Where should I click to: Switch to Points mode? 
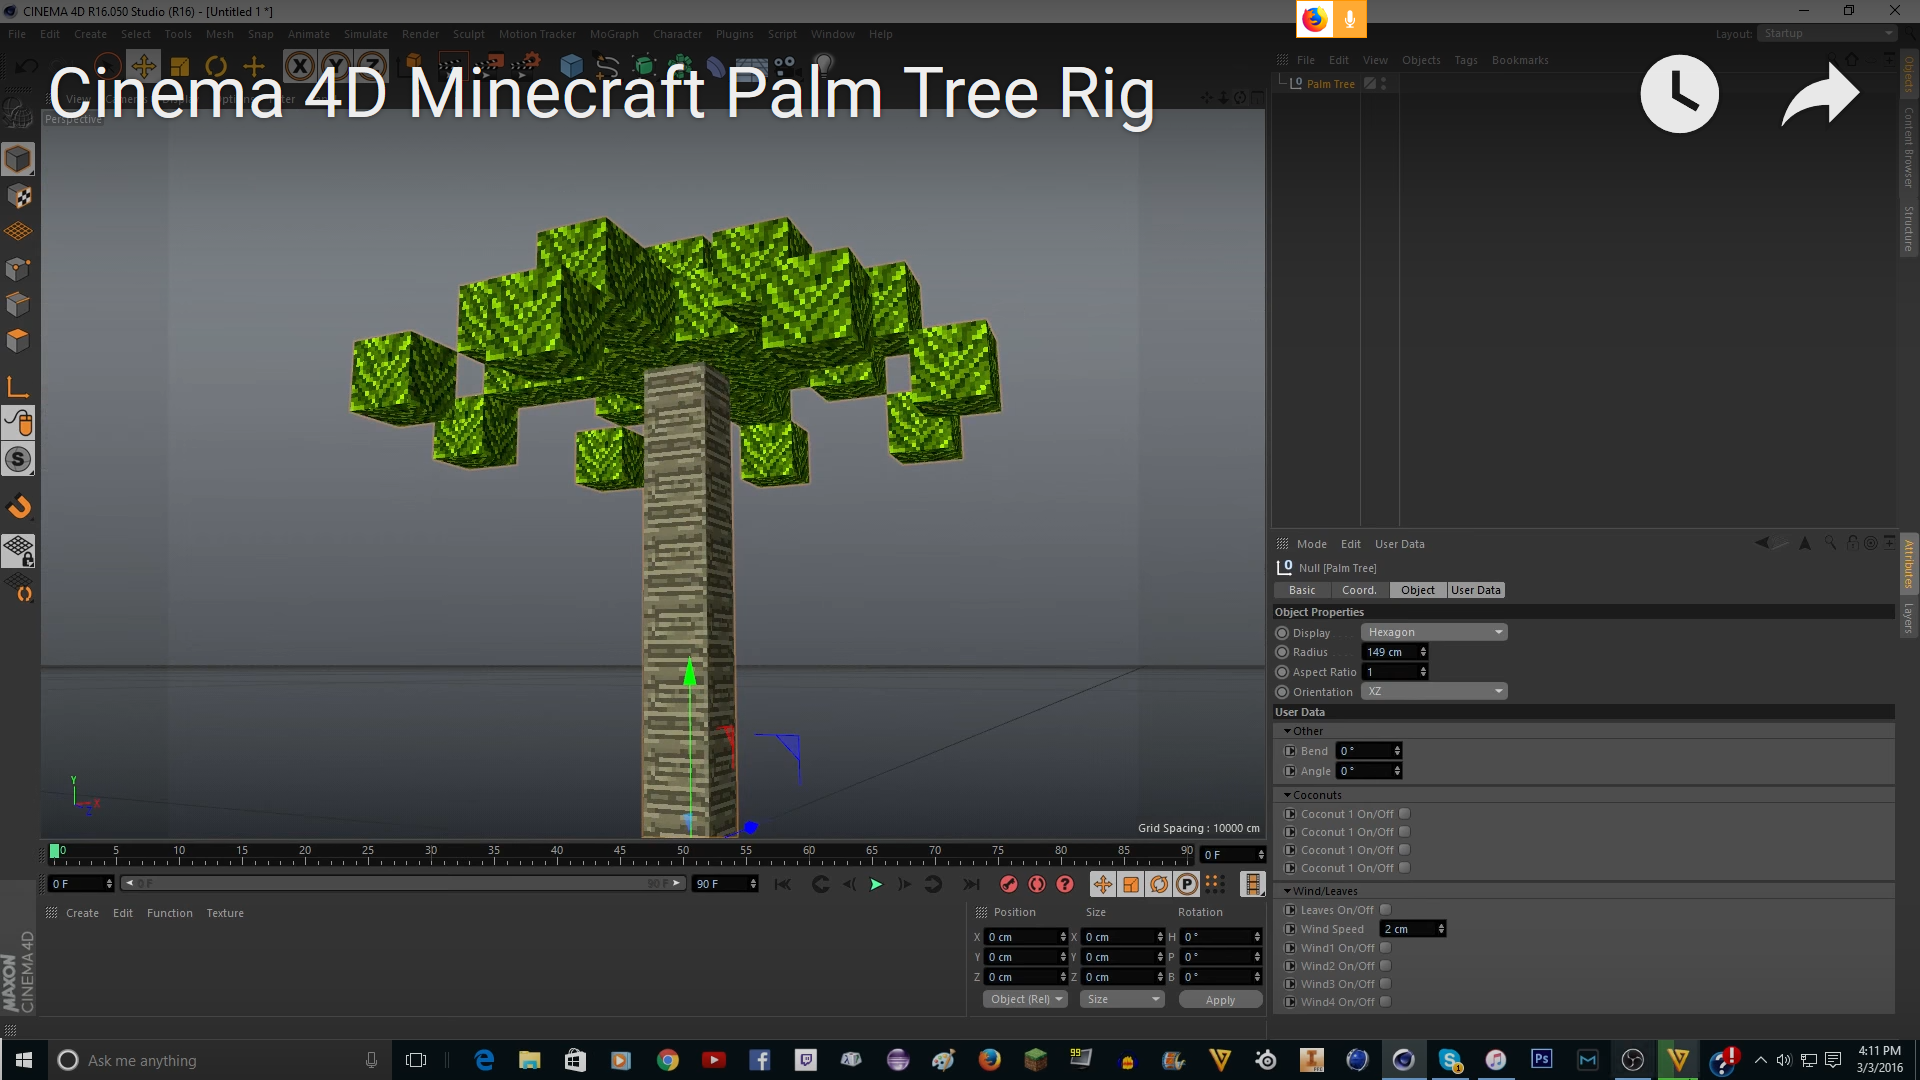[18, 268]
